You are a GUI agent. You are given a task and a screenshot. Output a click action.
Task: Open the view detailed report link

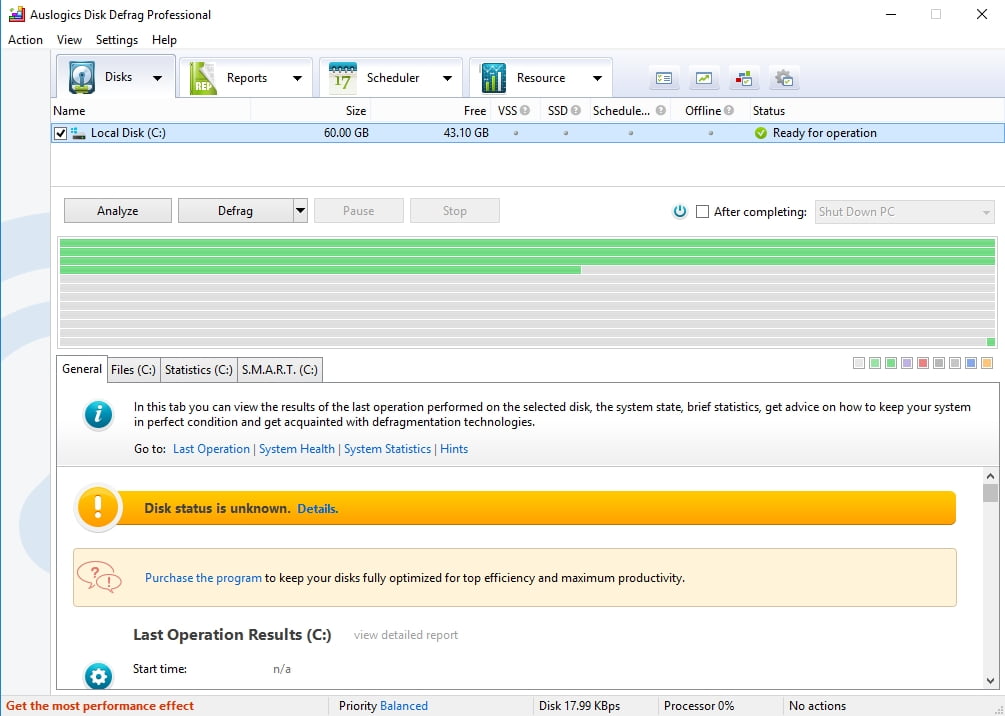tap(406, 635)
